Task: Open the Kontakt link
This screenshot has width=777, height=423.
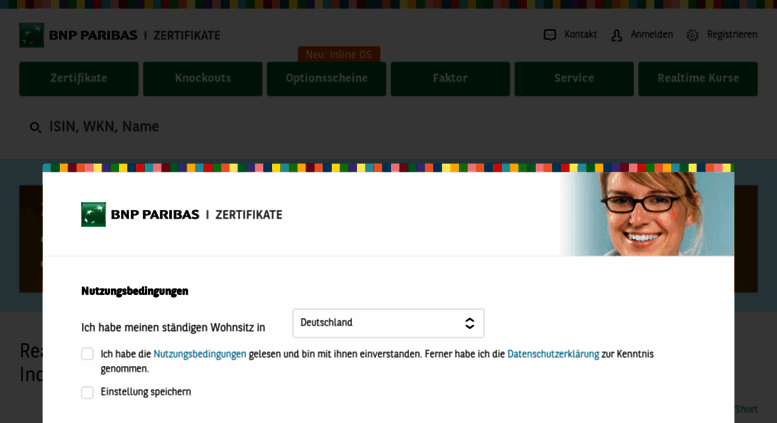Action: pyautogui.click(x=580, y=35)
